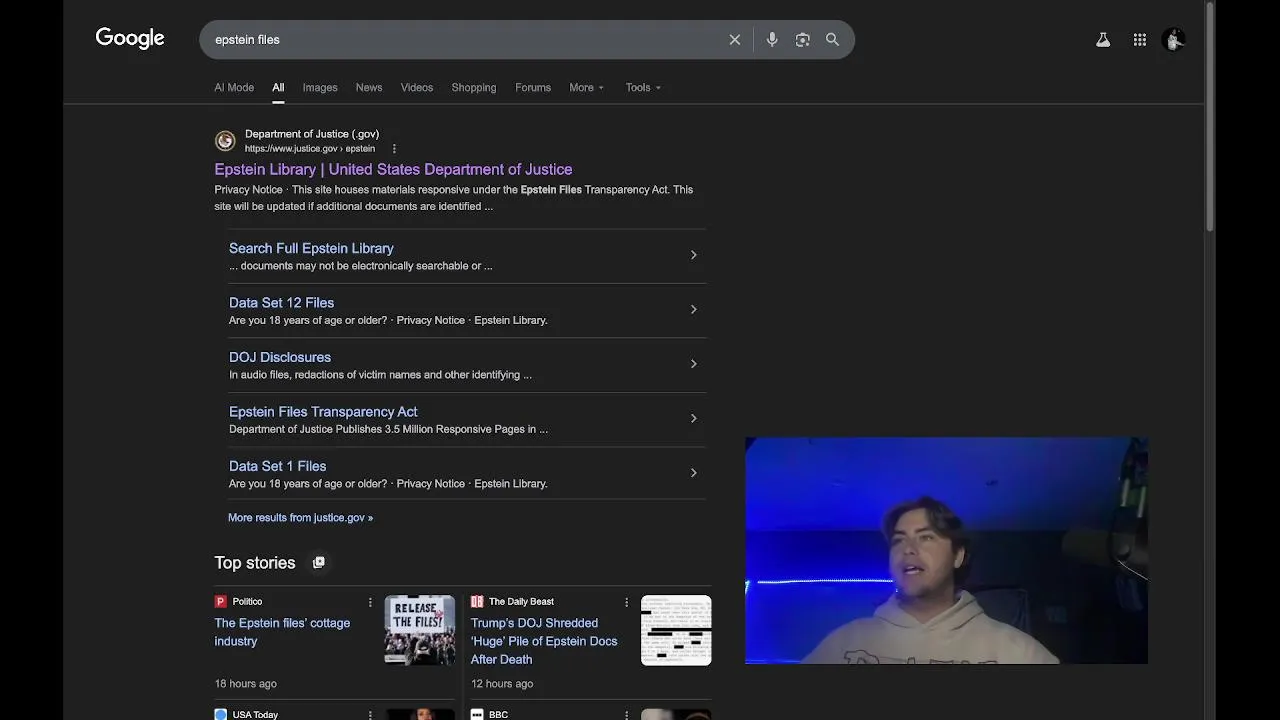Viewport: 1280px width, 720px height.
Task: Open the options menu for the Politico story
Action: click(x=370, y=602)
